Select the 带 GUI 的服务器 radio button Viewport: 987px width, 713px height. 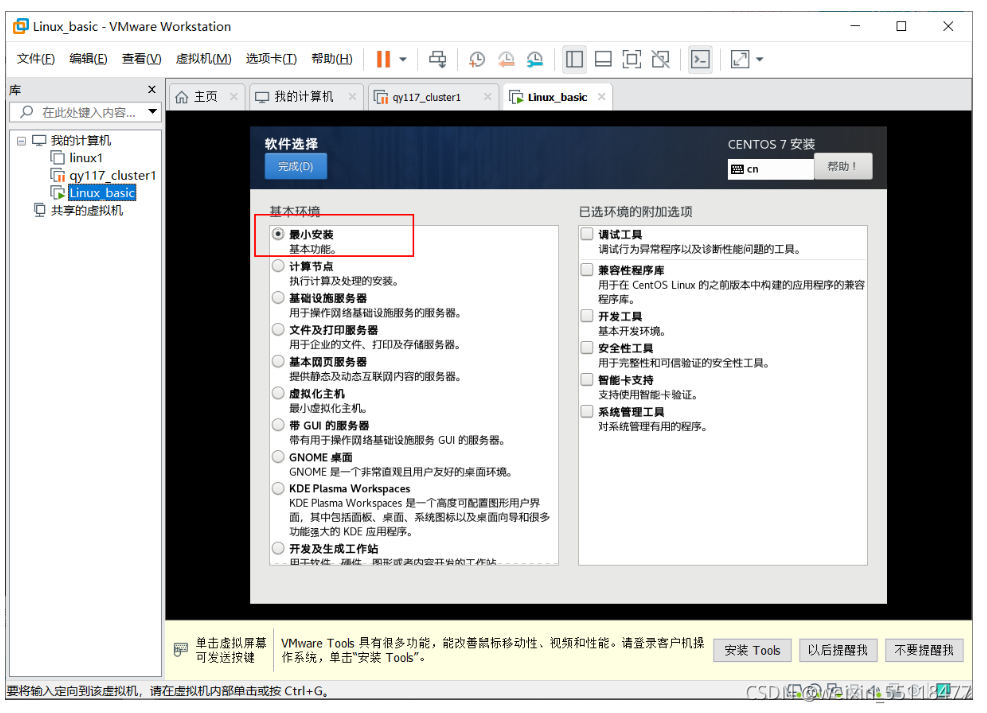click(x=278, y=425)
